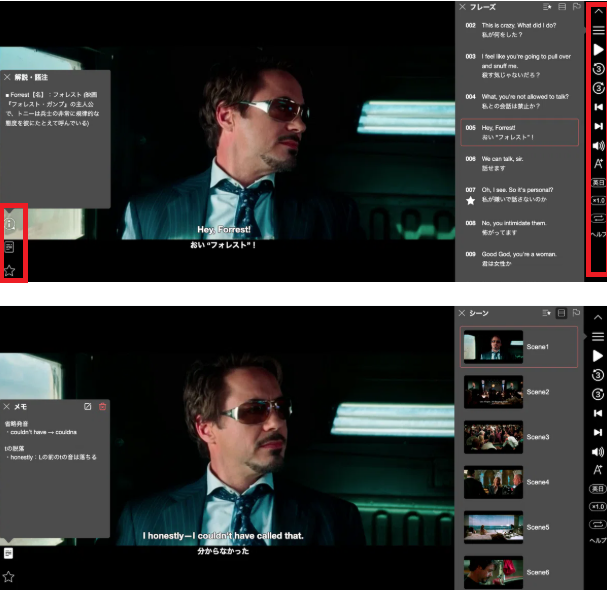Image resolution: width=607 pixels, height=590 pixels.
Task: Open memo icon in the 'Hey, Forrest!' screen
Action: pos(9,247)
